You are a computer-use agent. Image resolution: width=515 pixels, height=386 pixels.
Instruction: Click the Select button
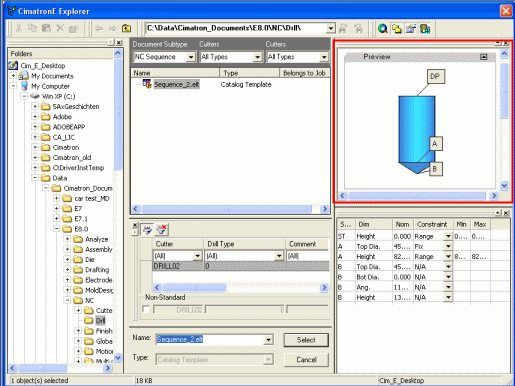306,340
